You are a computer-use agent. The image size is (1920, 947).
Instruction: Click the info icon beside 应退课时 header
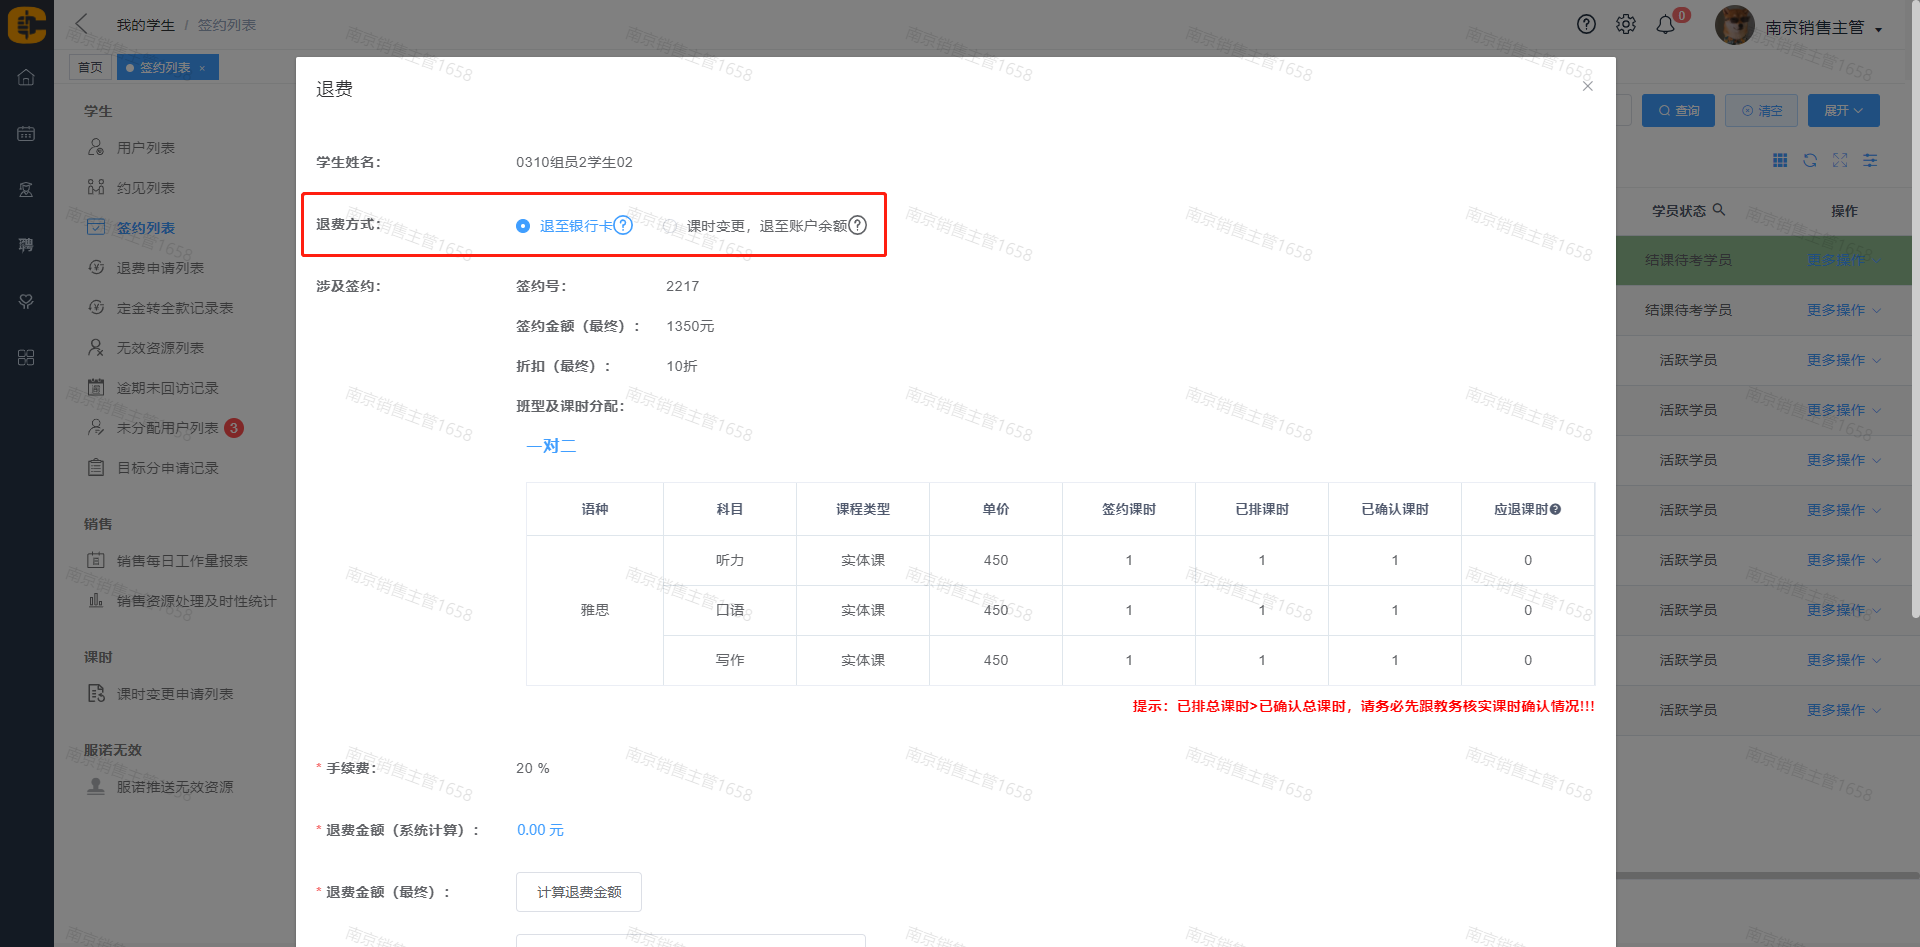tap(1556, 510)
